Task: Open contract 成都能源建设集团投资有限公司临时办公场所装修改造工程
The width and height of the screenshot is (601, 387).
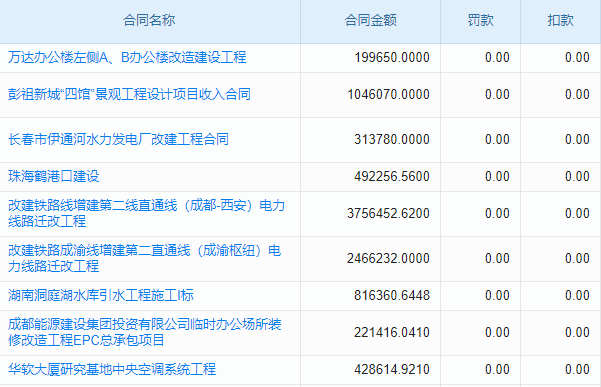Action: click(x=145, y=332)
